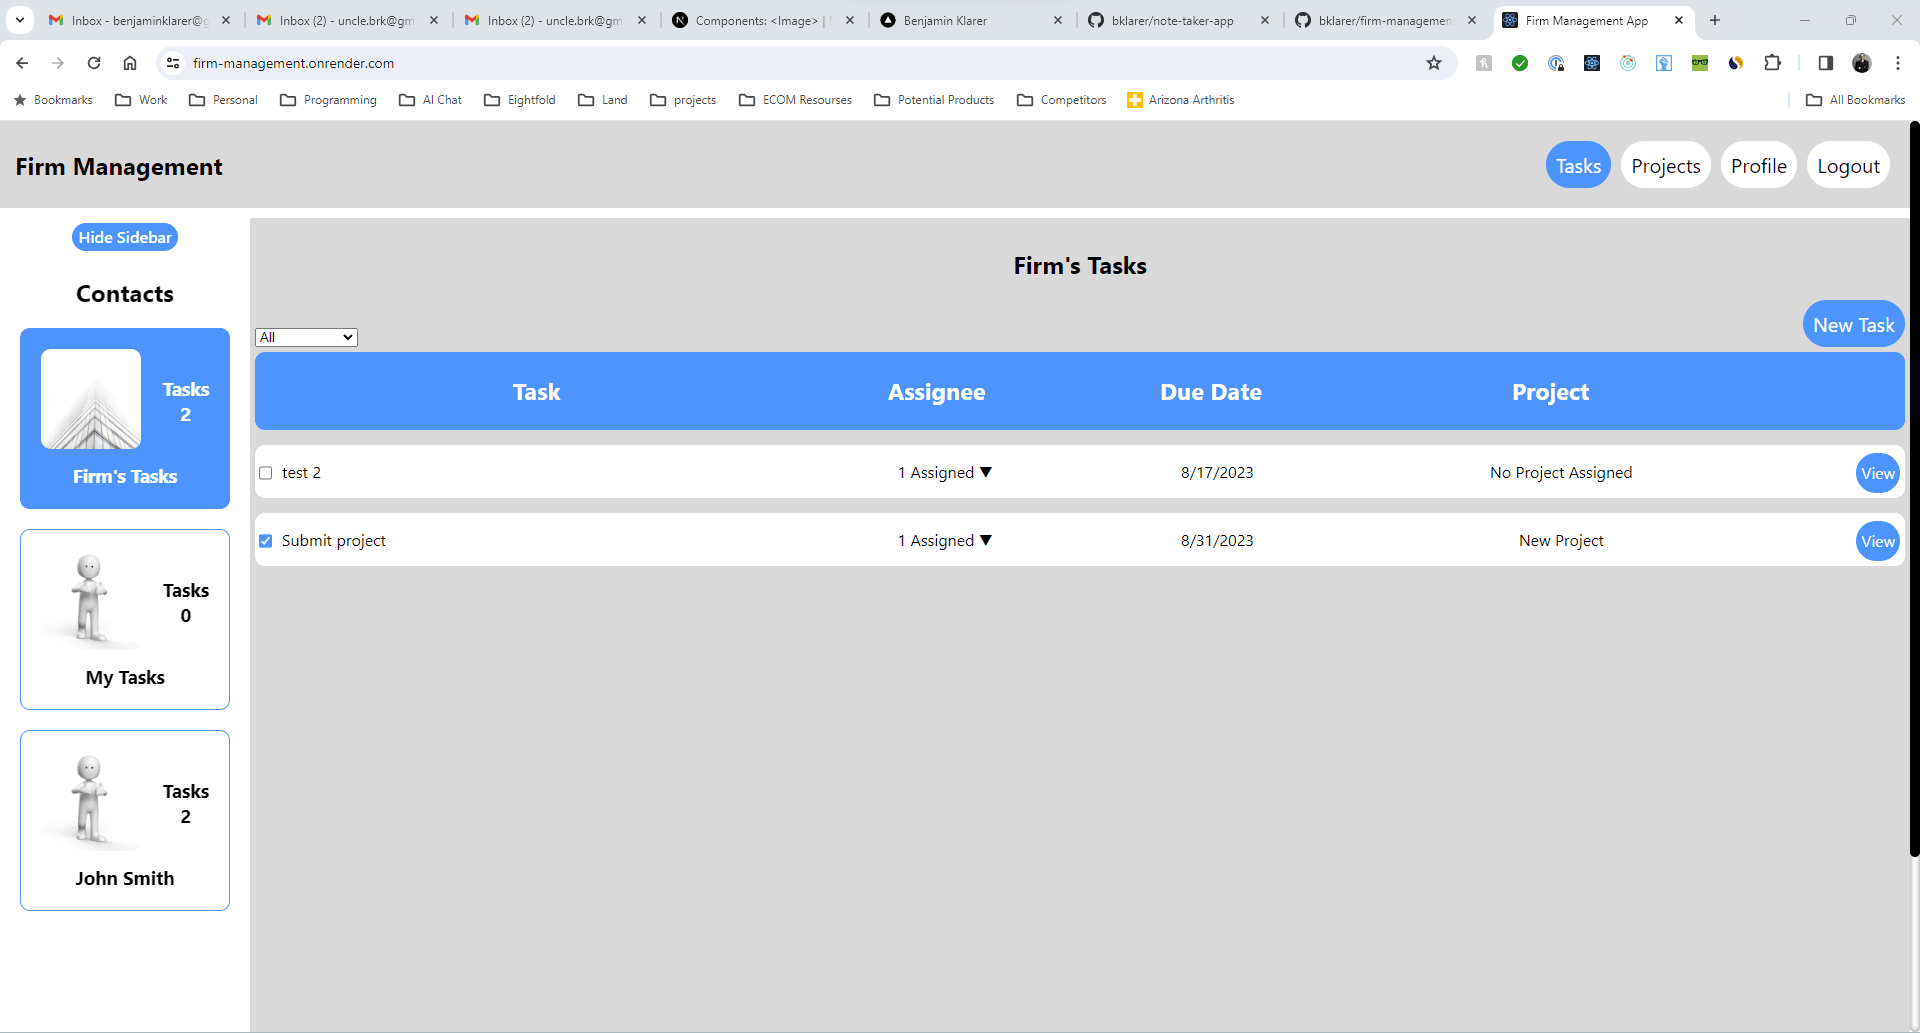The height and width of the screenshot is (1033, 1920).
Task: Open the Chrome side panel icon
Action: point(1825,63)
